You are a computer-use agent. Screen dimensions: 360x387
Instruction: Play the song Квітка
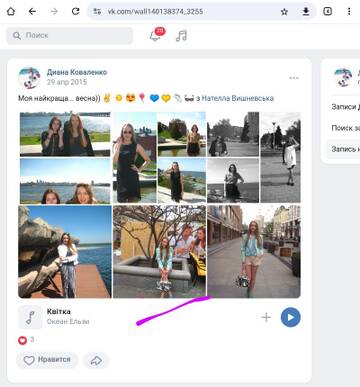pos(290,317)
